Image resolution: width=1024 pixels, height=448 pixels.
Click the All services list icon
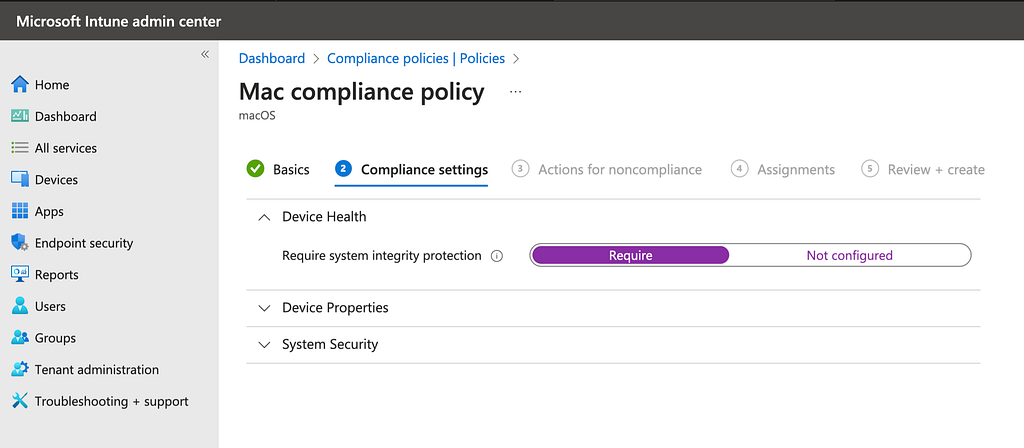(x=20, y=148)
